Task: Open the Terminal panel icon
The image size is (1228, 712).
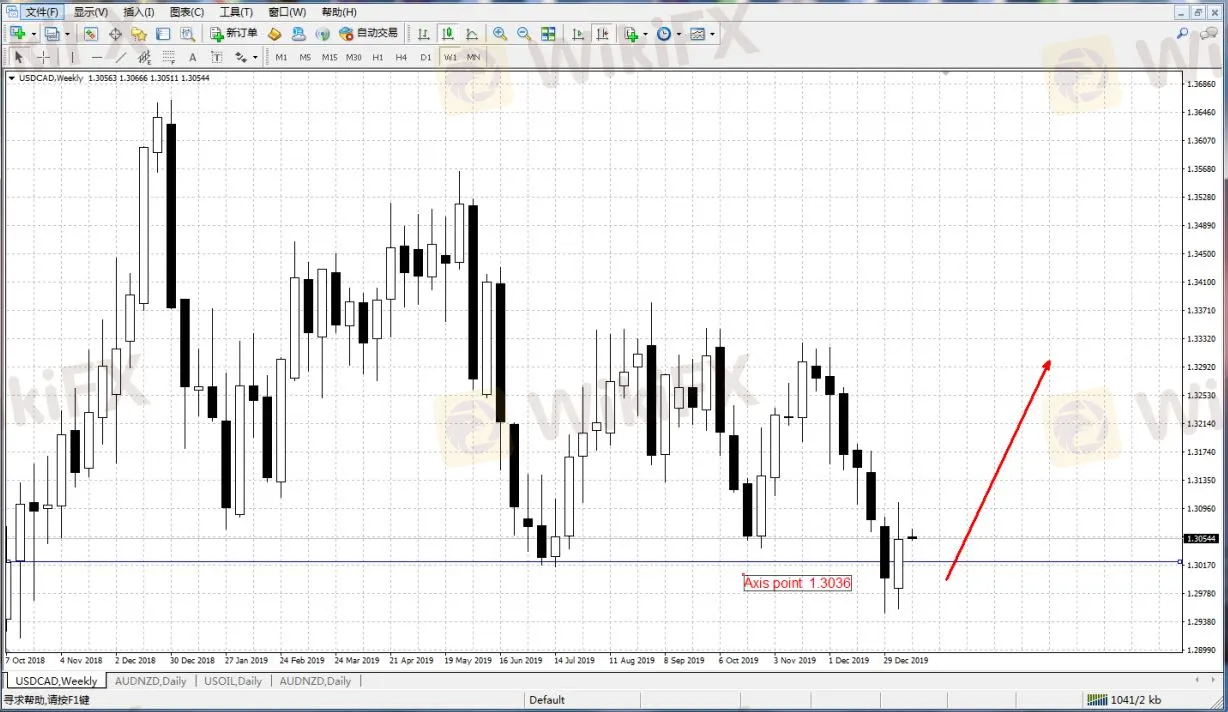Action: (x=163, y=33)
